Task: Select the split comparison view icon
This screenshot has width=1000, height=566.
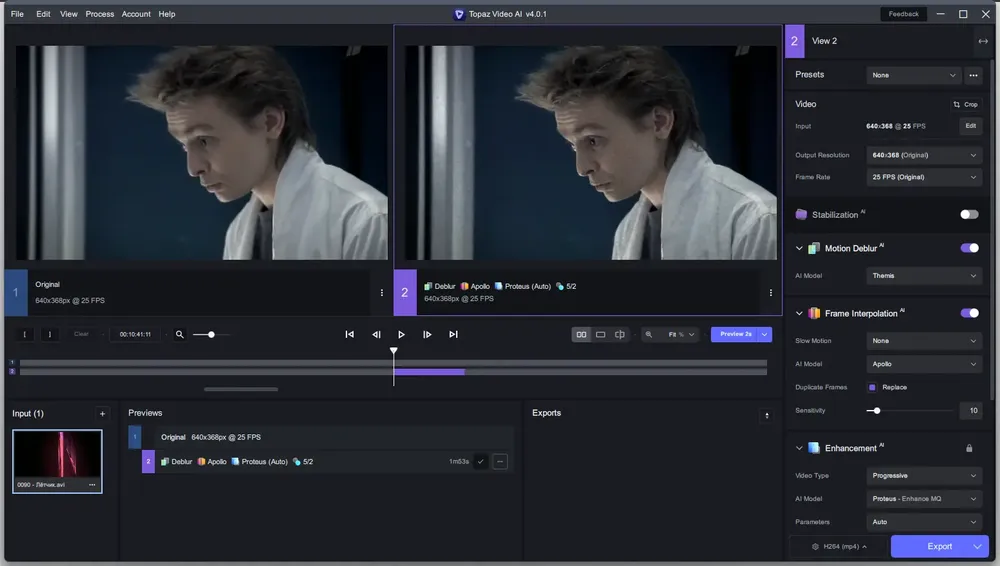Action: [x=619, y=334]
